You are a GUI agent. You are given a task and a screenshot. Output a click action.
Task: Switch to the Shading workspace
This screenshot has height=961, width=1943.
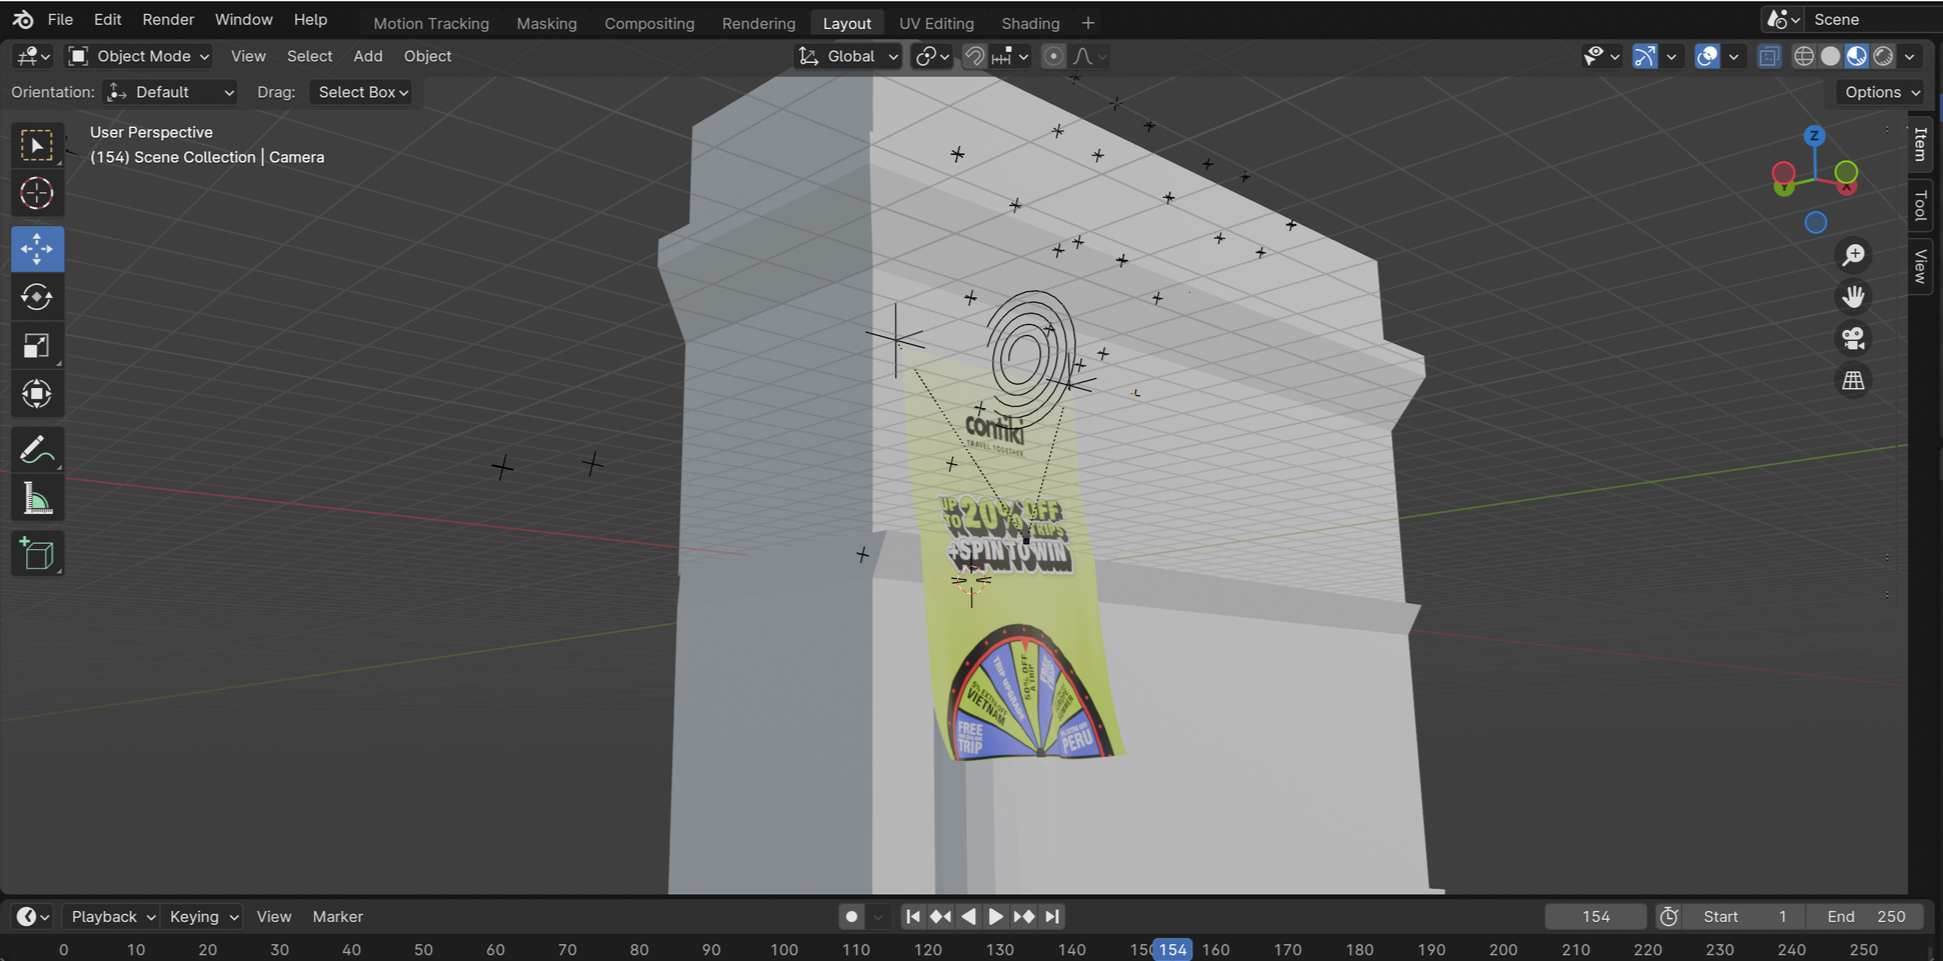[x=1030, y=23]
